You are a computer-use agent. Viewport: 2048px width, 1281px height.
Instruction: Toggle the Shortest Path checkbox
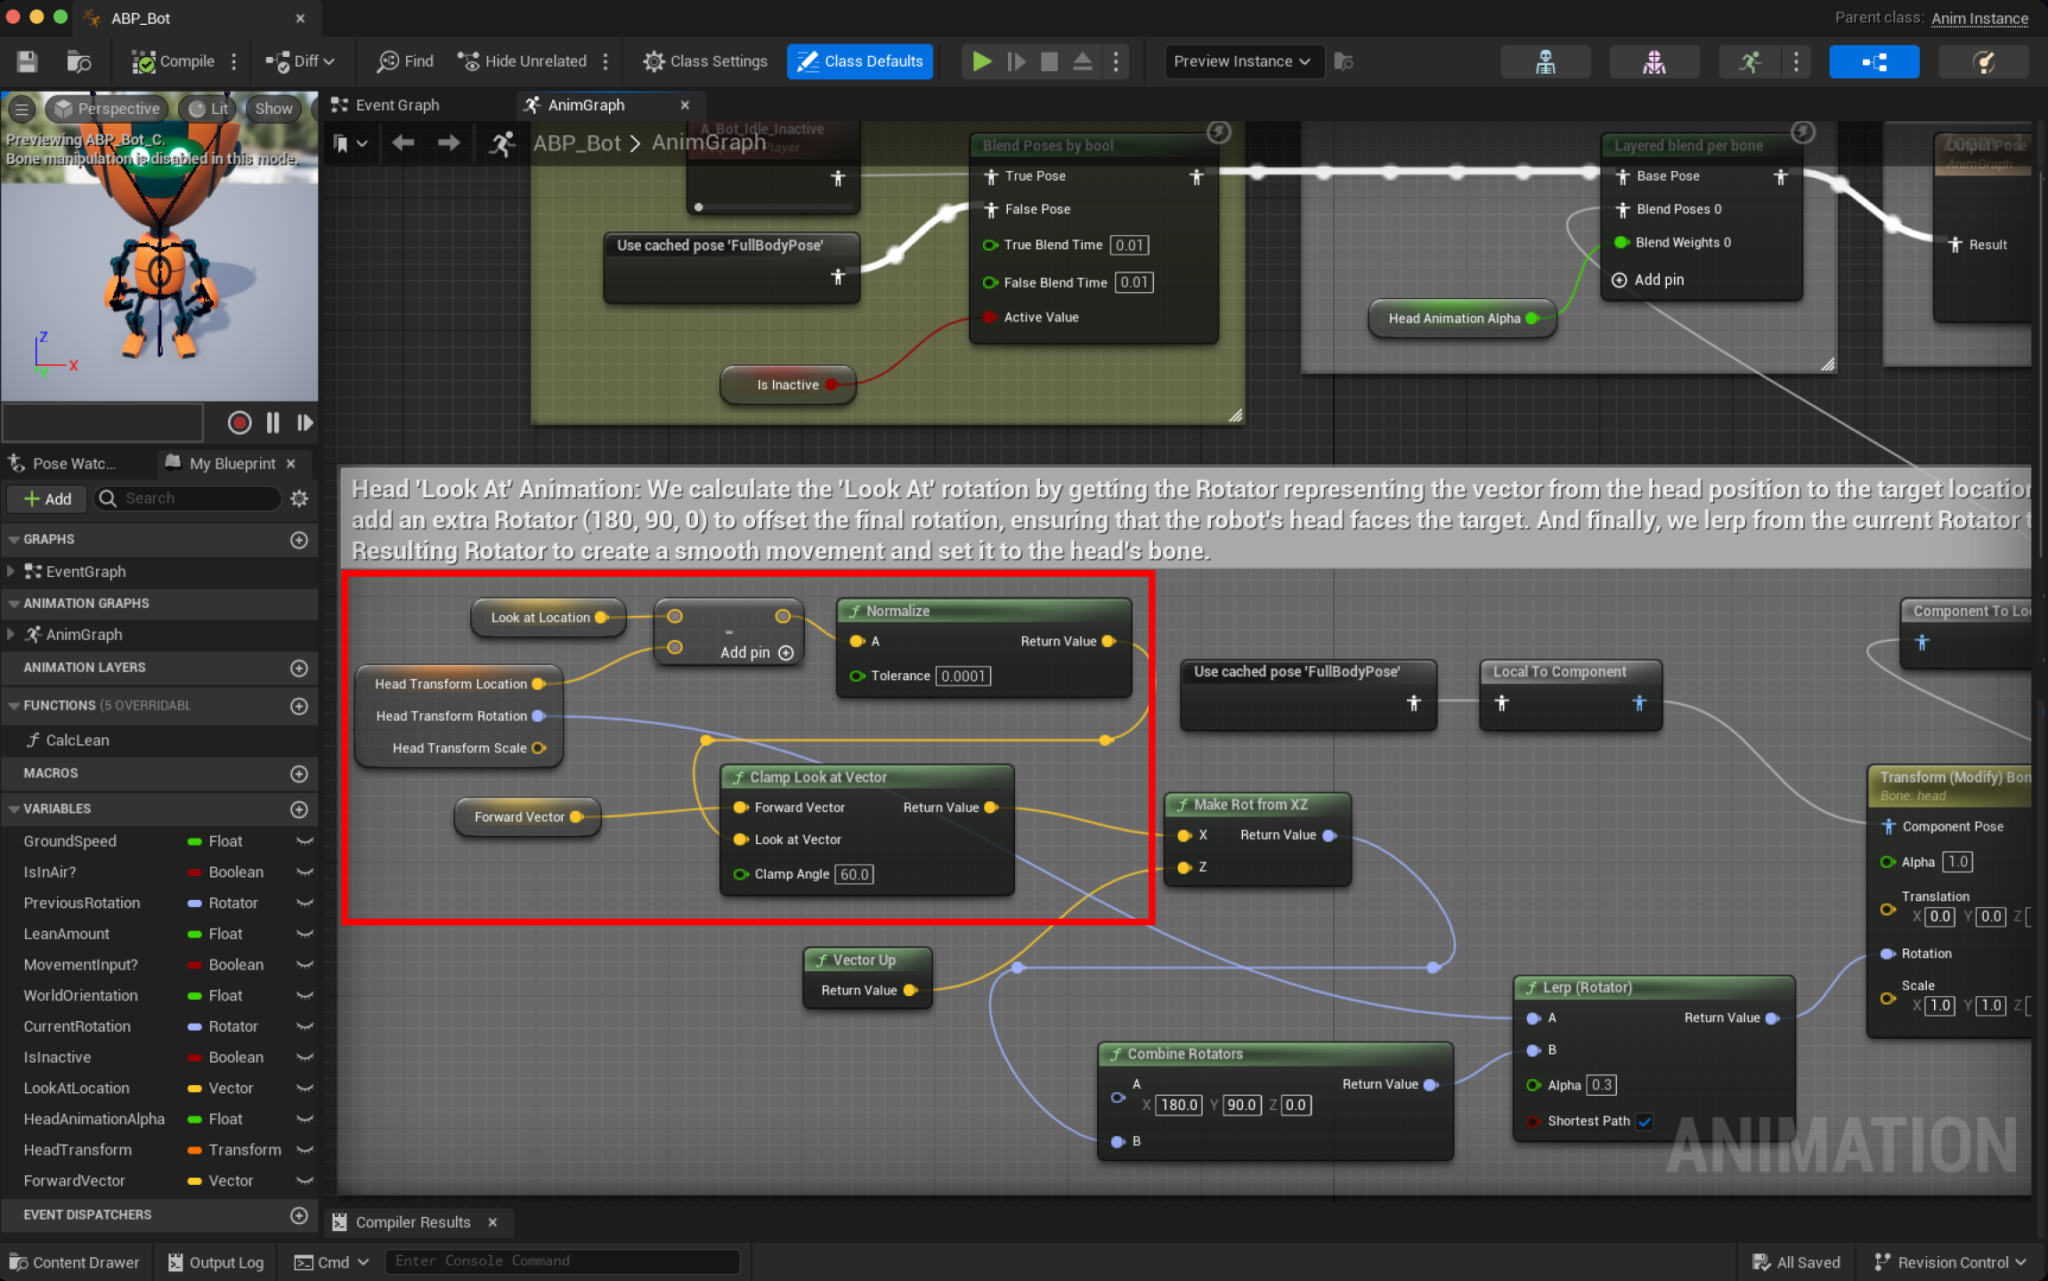tap(1645, 1121)
